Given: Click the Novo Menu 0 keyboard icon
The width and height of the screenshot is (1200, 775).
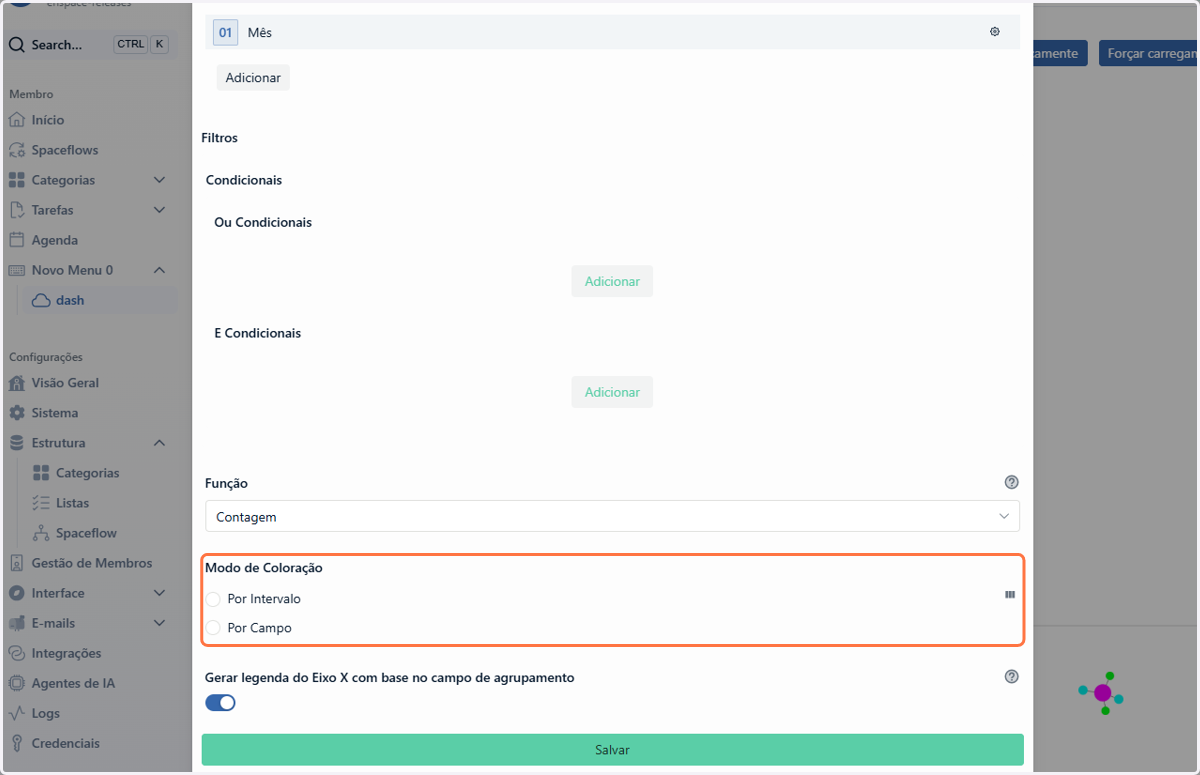Looking at the screenshot, I should pos(16,270).
